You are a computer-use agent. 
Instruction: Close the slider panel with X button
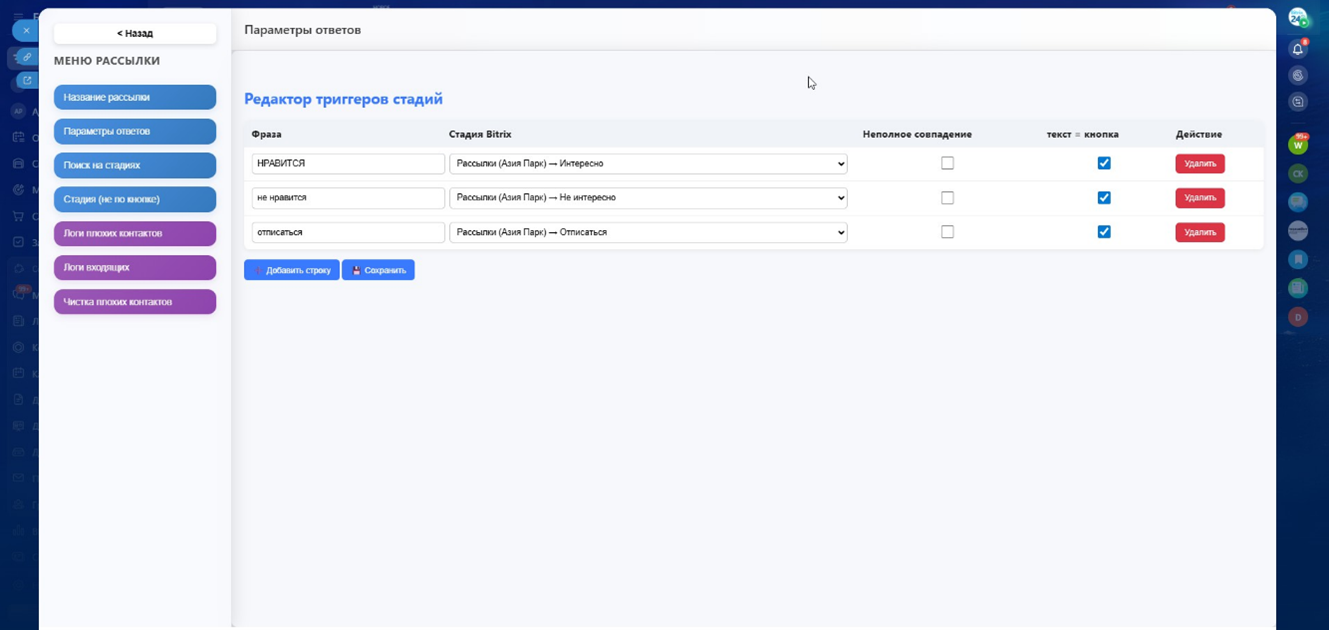tap(26, 30)
